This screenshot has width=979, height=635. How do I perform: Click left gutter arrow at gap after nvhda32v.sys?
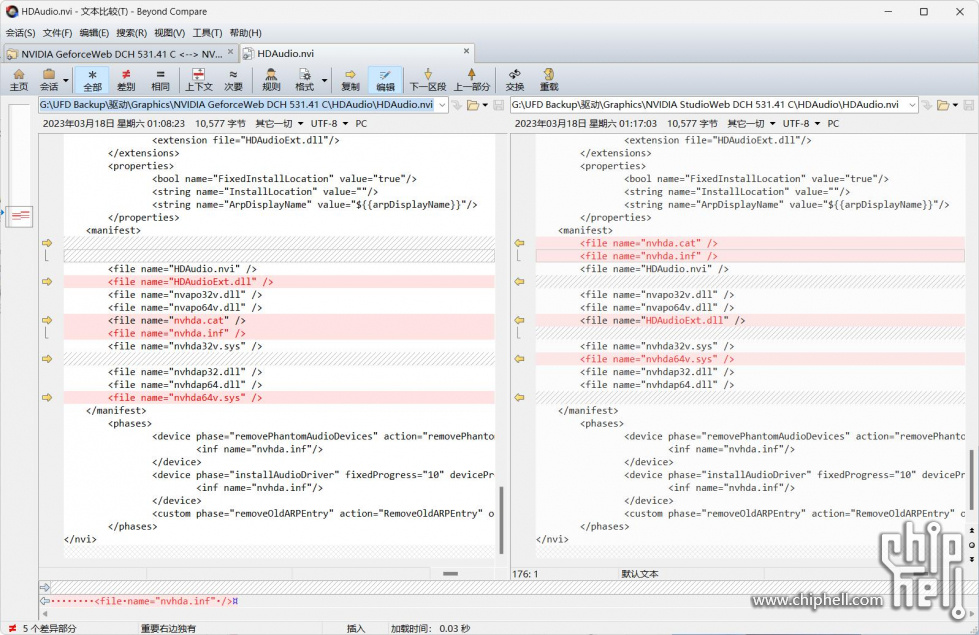point(47,359)
